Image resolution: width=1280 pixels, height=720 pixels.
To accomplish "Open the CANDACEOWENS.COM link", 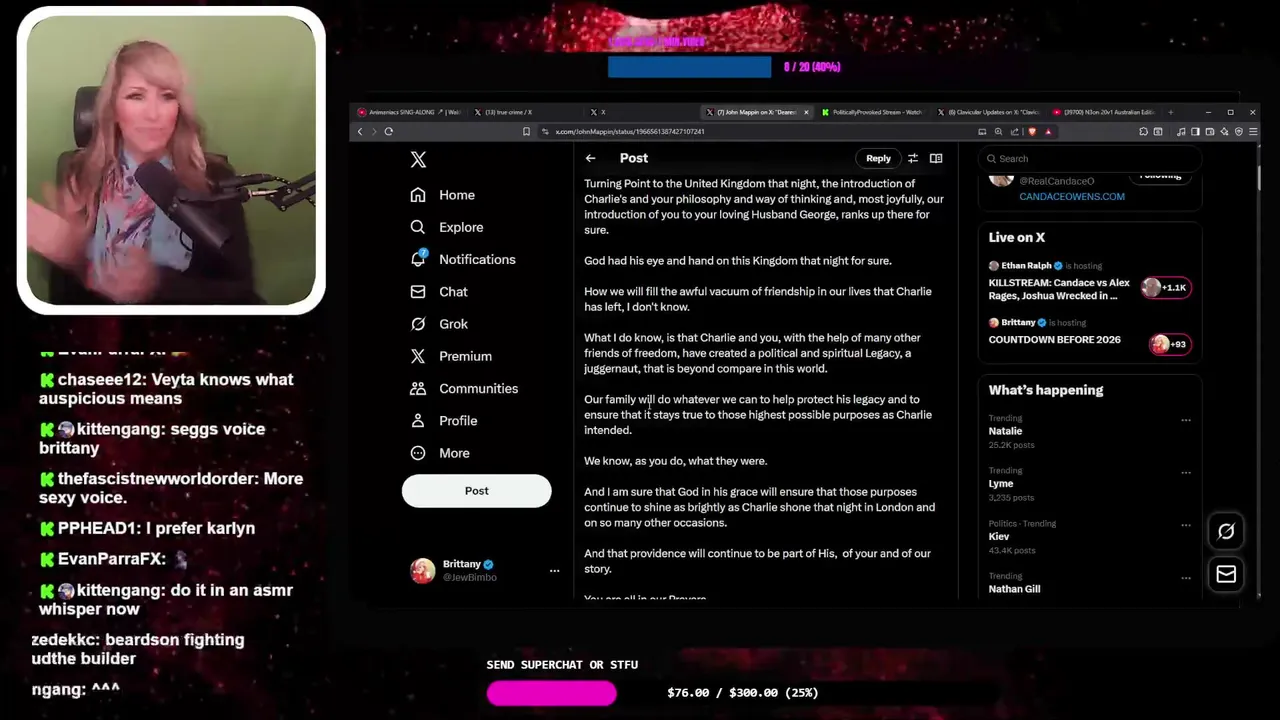I will click(x=1072, y=197).
